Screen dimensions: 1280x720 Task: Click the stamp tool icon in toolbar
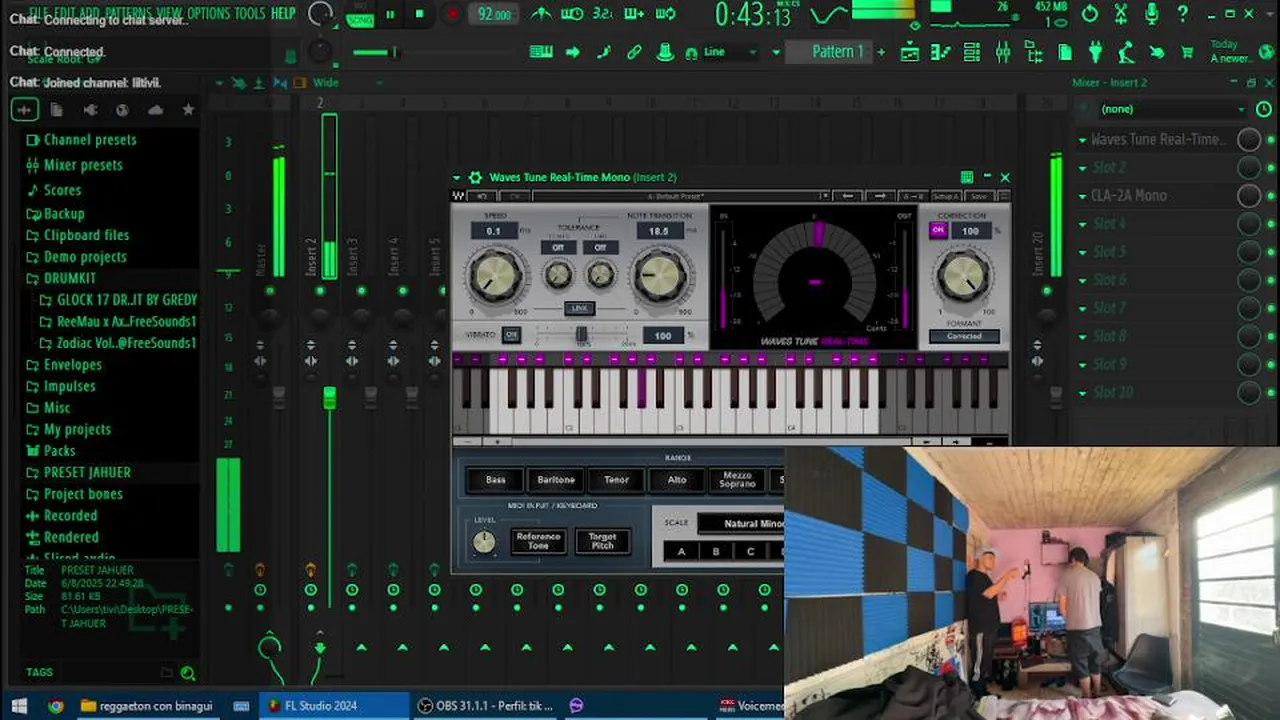point(664,52)
